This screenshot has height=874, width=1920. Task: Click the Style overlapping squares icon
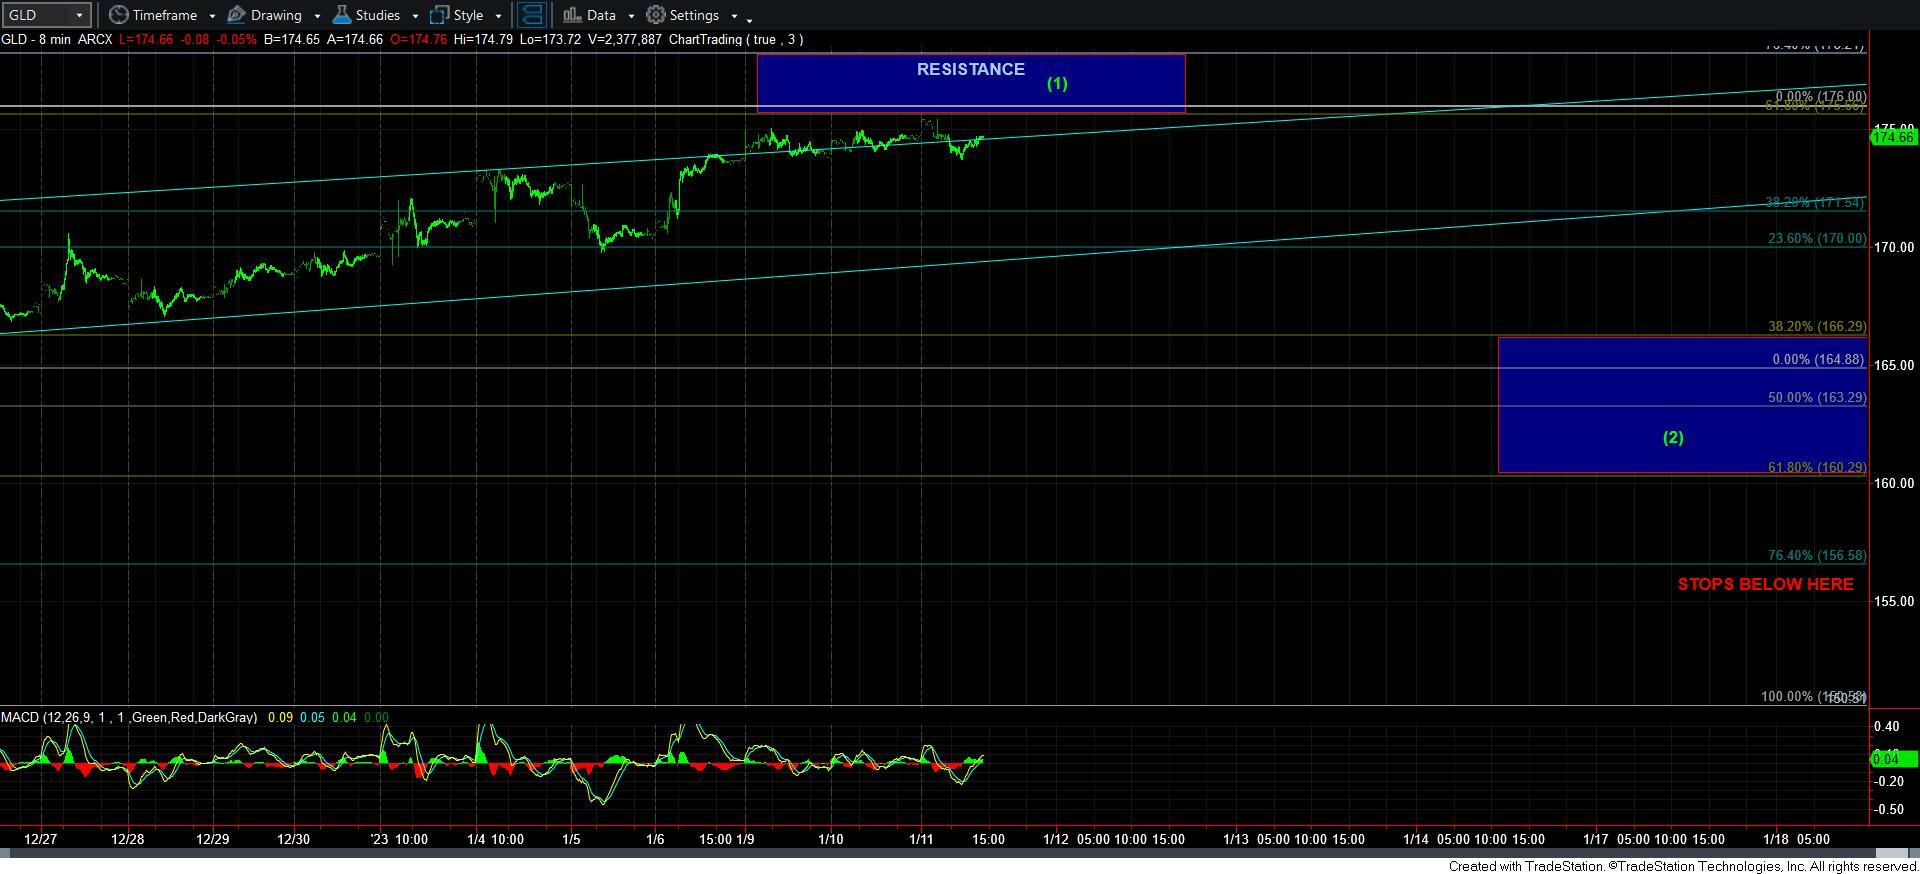(439, 15)
